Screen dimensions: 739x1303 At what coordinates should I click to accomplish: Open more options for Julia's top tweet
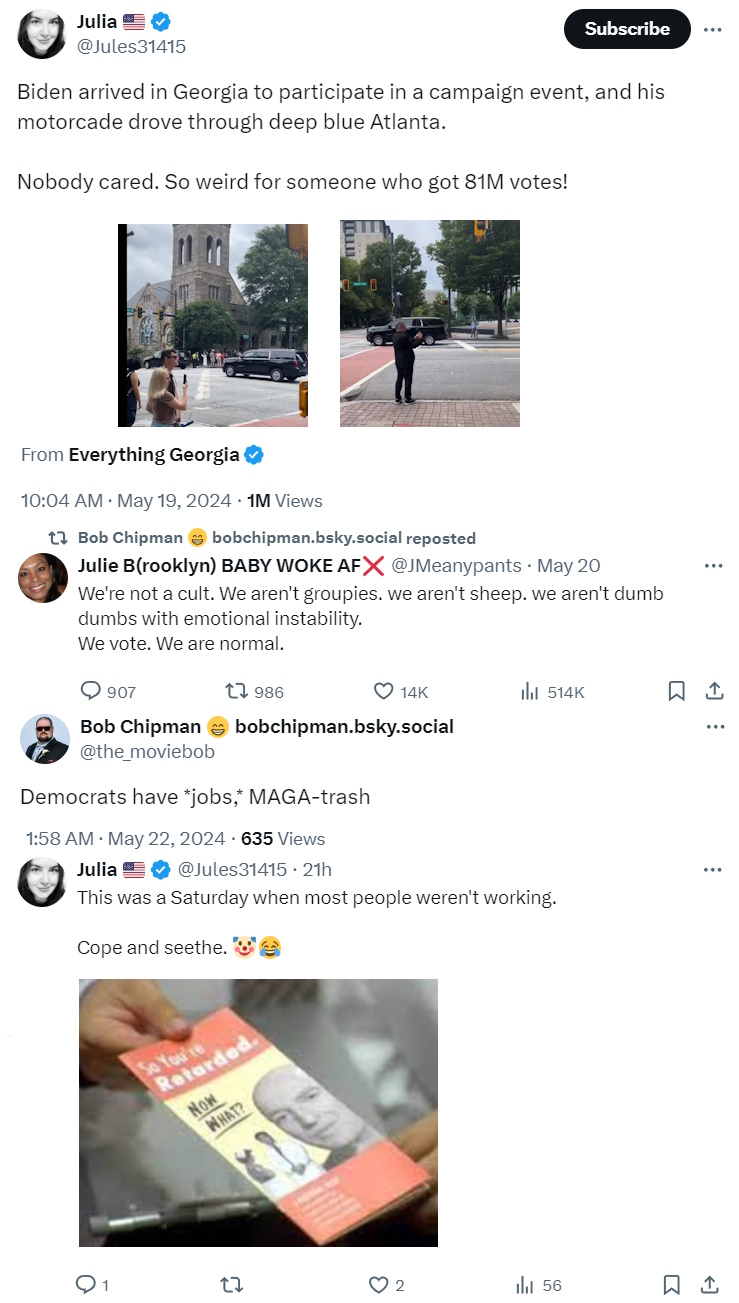click(712, 29)
